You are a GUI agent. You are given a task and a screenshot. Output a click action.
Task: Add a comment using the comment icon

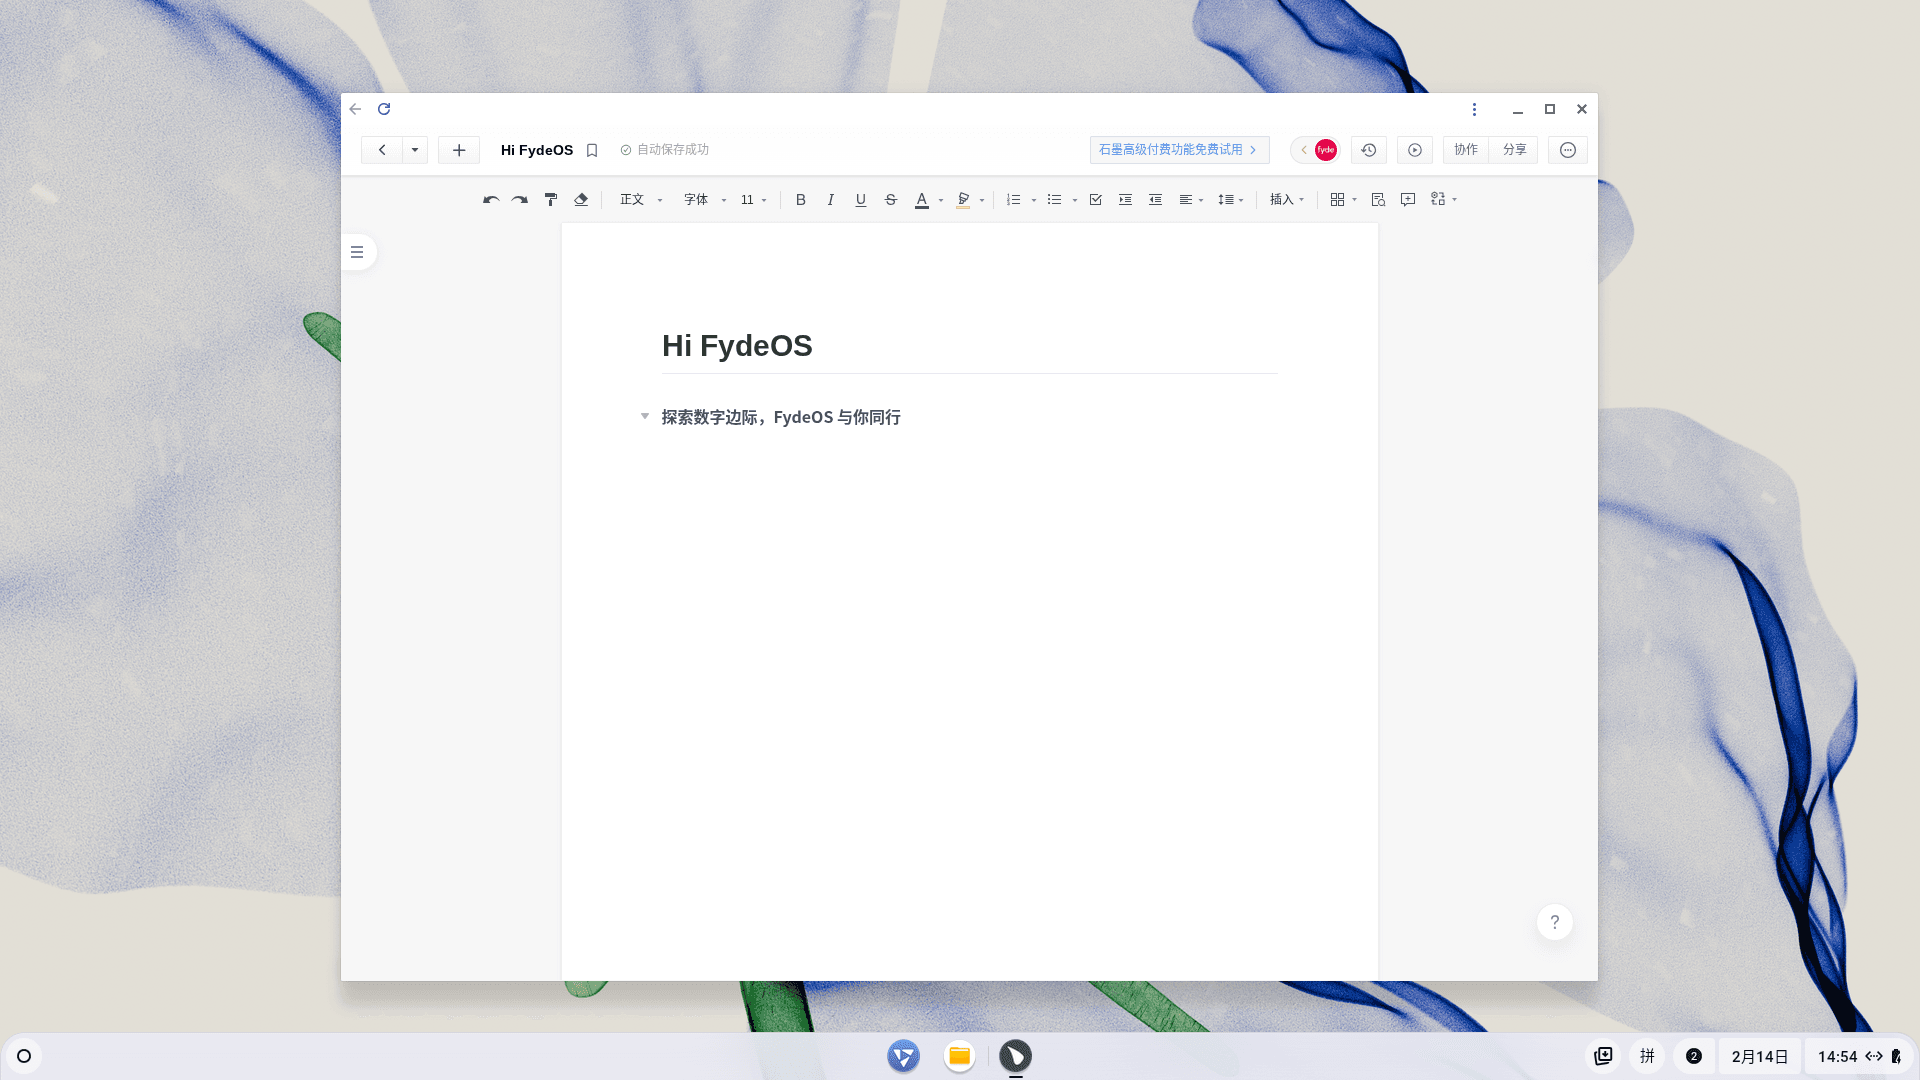click(1408, 200)
